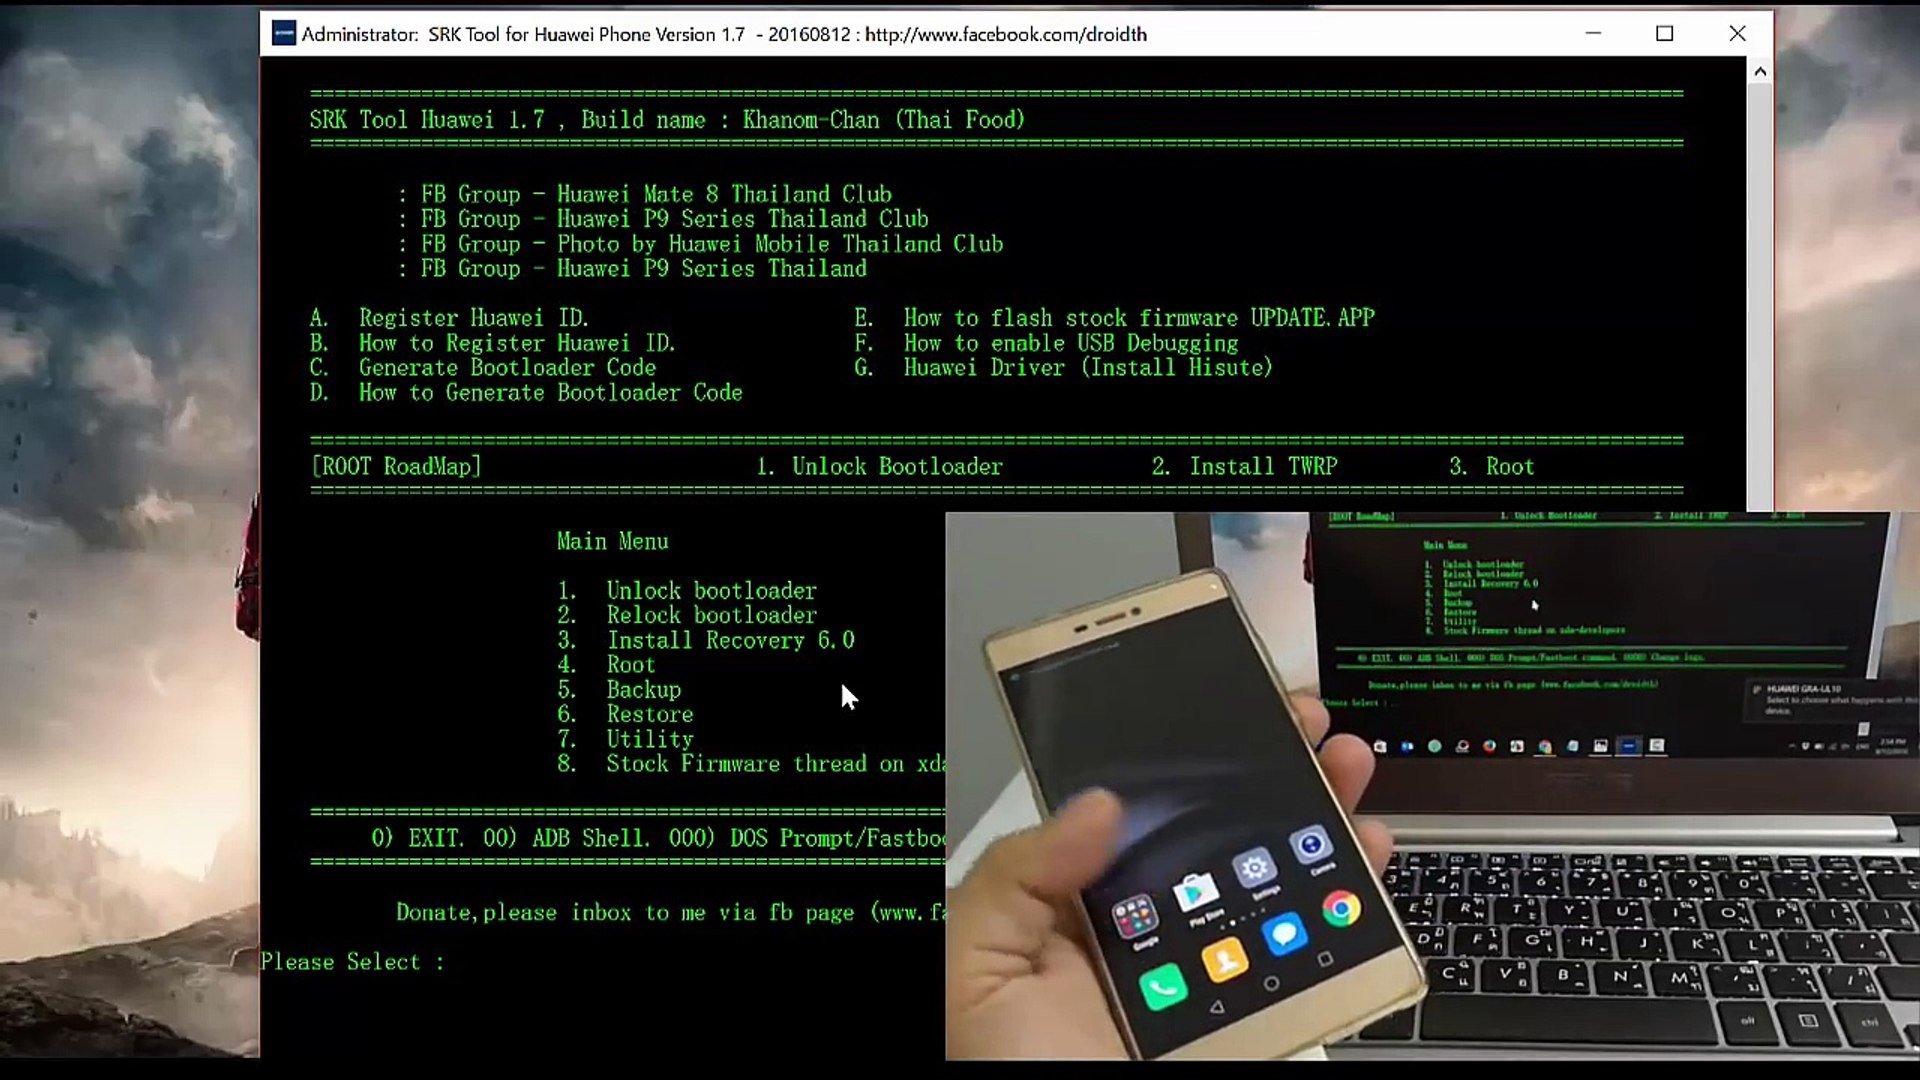The width and height of the screenshot is (1920, 1080).
Task: Open the Camera app icon on phone
Action: point(1310,845)
